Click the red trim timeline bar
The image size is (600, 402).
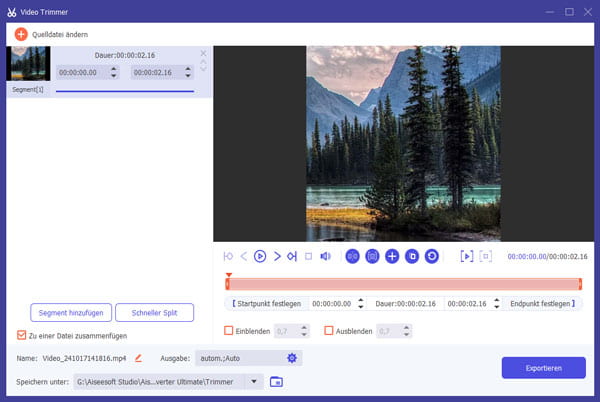pos(404,284)
